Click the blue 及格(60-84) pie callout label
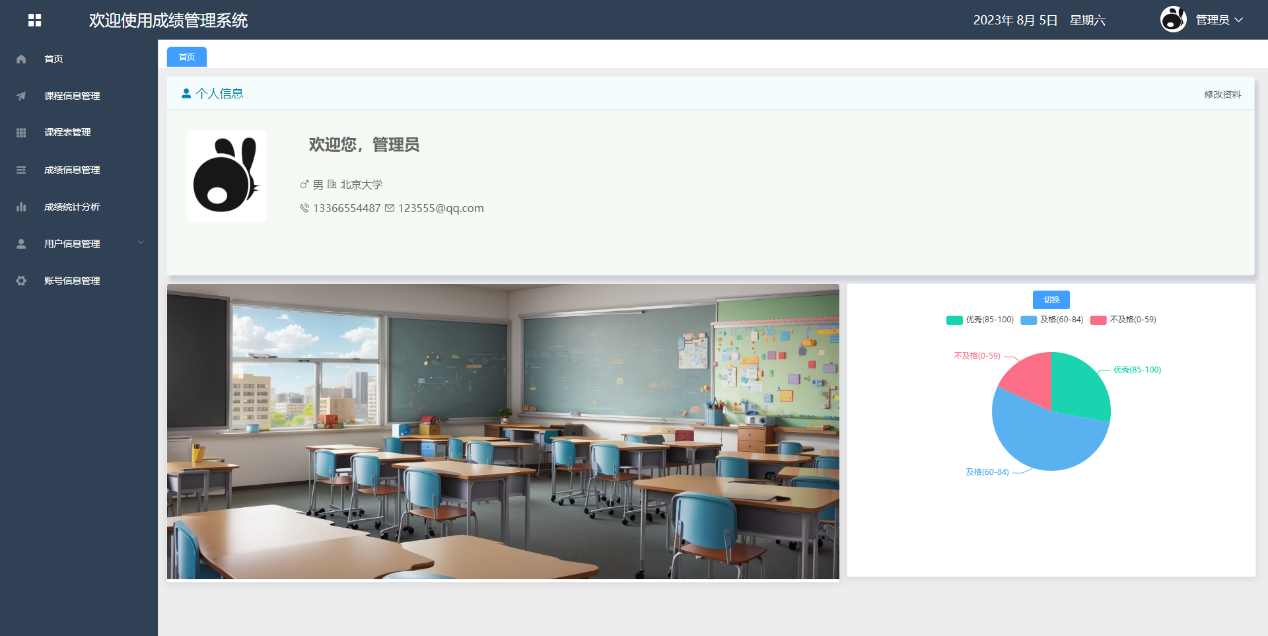Screen dimensions: 1268x636 click(x=987, y=472)
